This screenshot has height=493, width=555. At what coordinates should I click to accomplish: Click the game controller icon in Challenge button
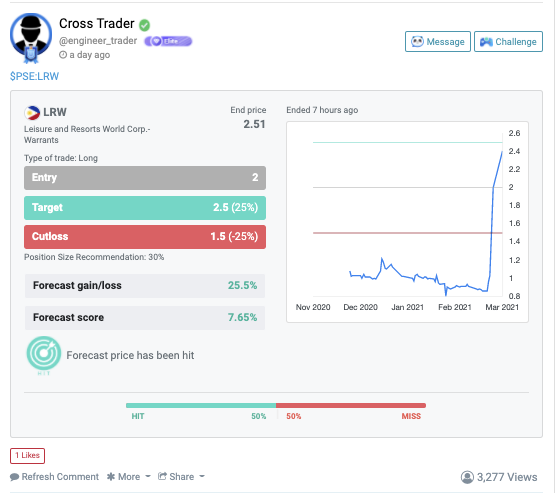[x=486, y=42]
